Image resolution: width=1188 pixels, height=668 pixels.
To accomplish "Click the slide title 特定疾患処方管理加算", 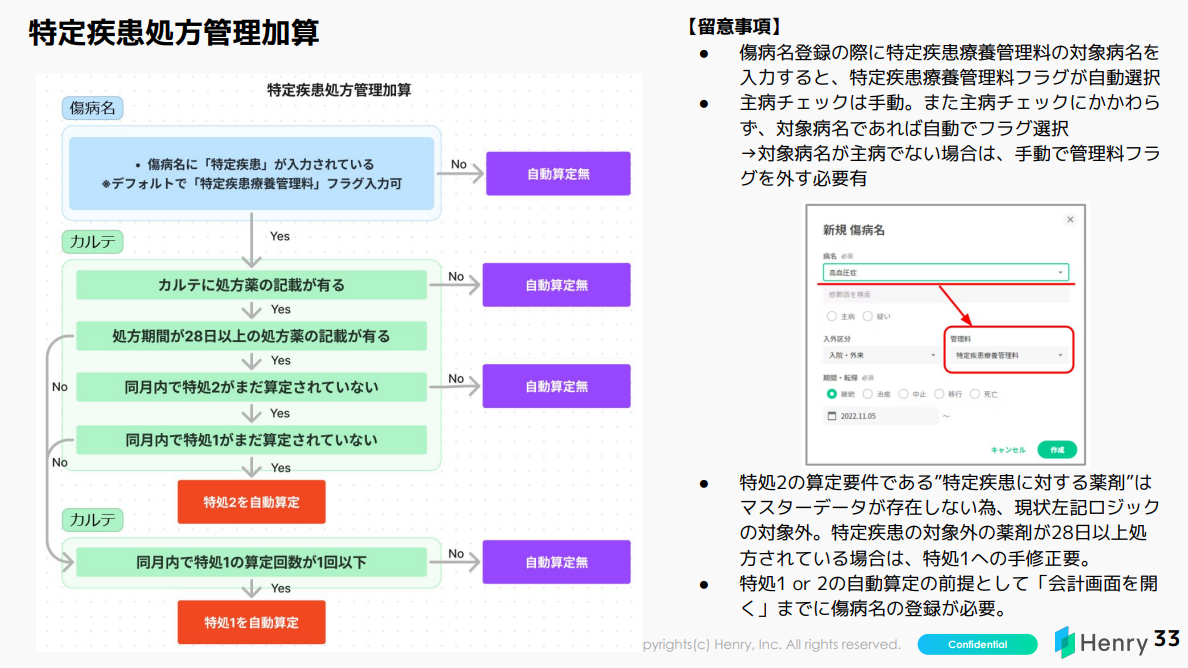I will (174, 33).
